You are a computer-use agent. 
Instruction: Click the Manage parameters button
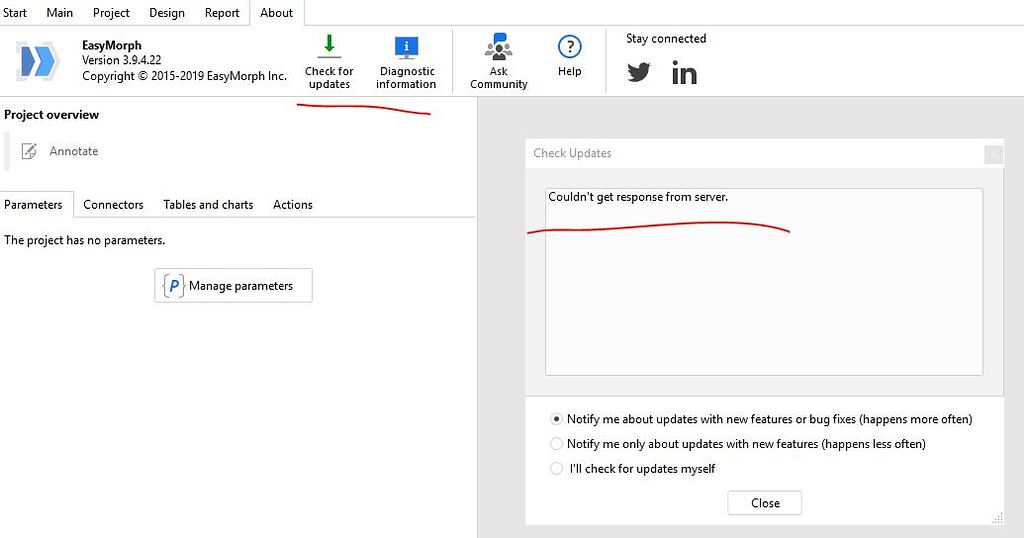tap(233, 286)
